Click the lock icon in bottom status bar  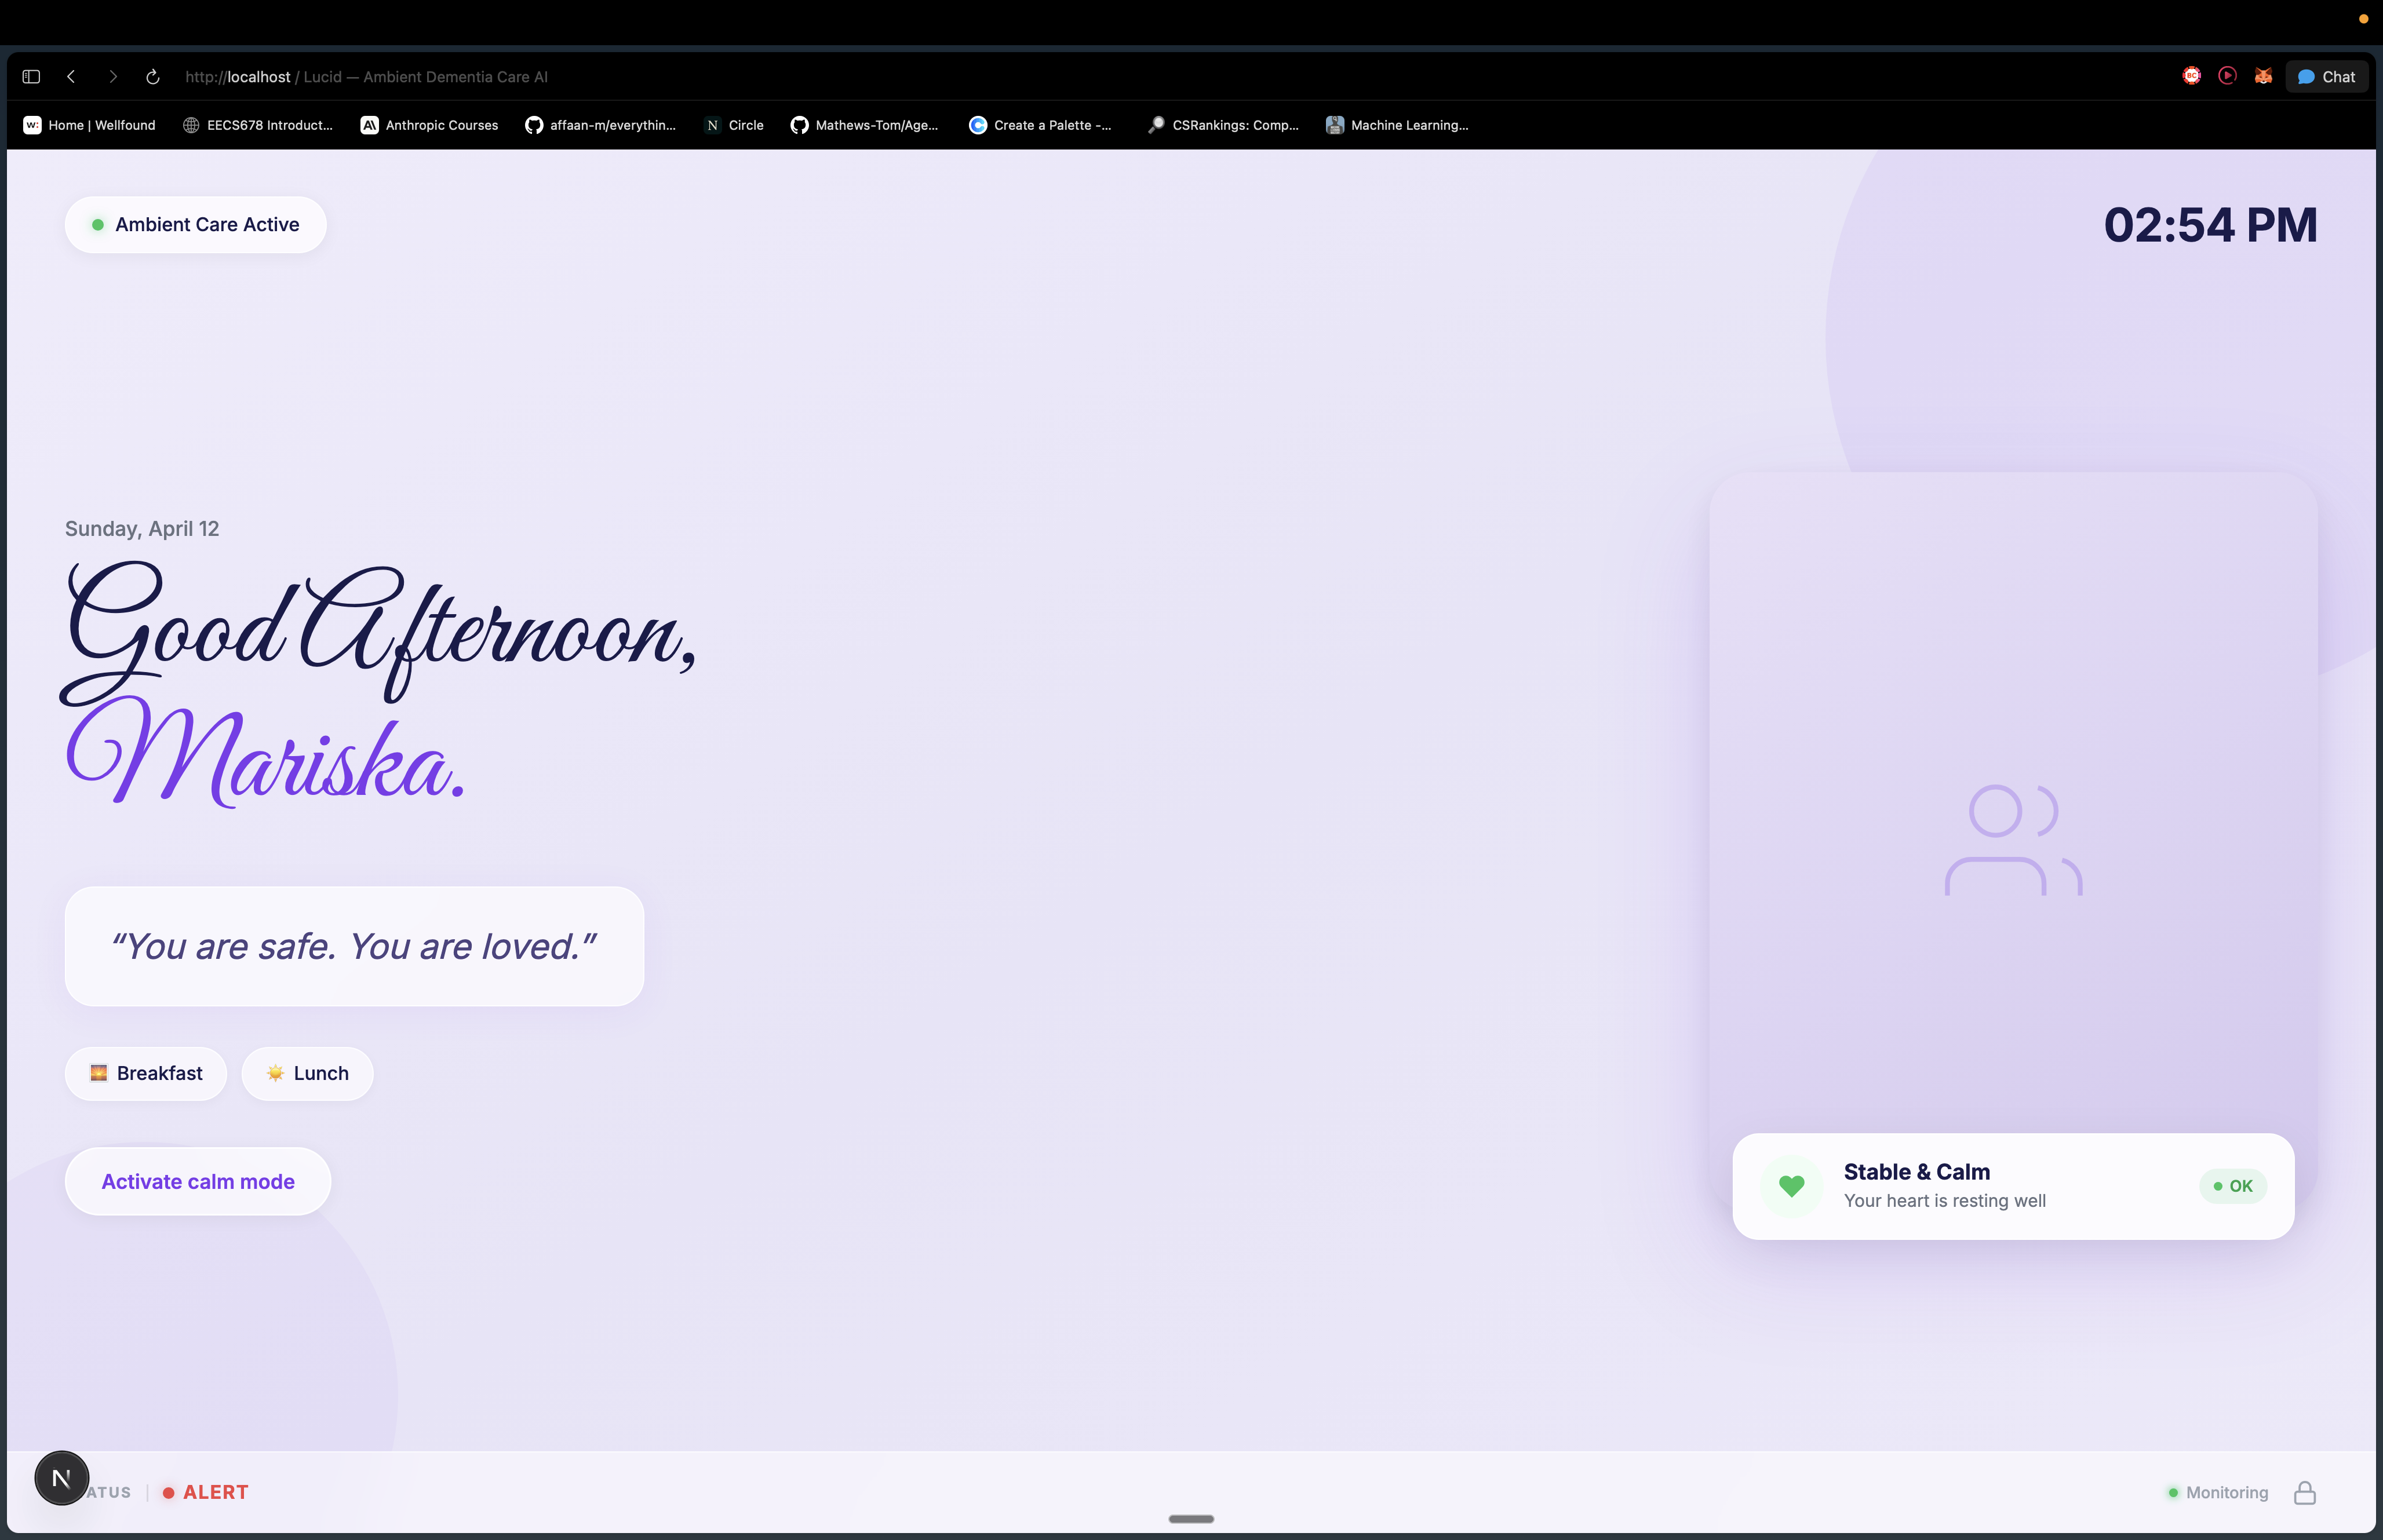click(2304, 1492)
